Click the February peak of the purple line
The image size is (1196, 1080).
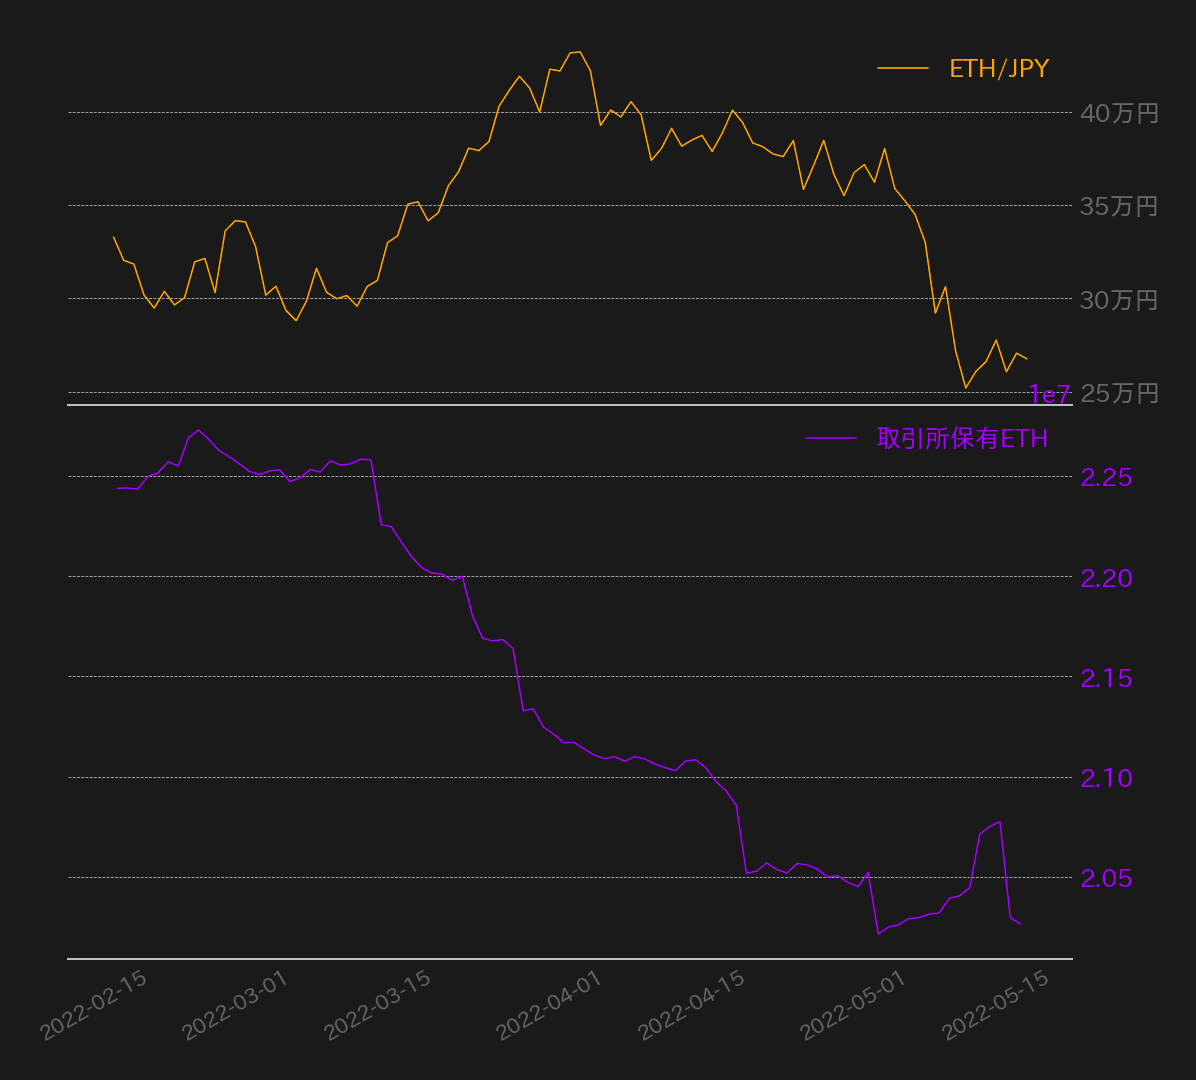pyautogui.click(x=198, y=430)
